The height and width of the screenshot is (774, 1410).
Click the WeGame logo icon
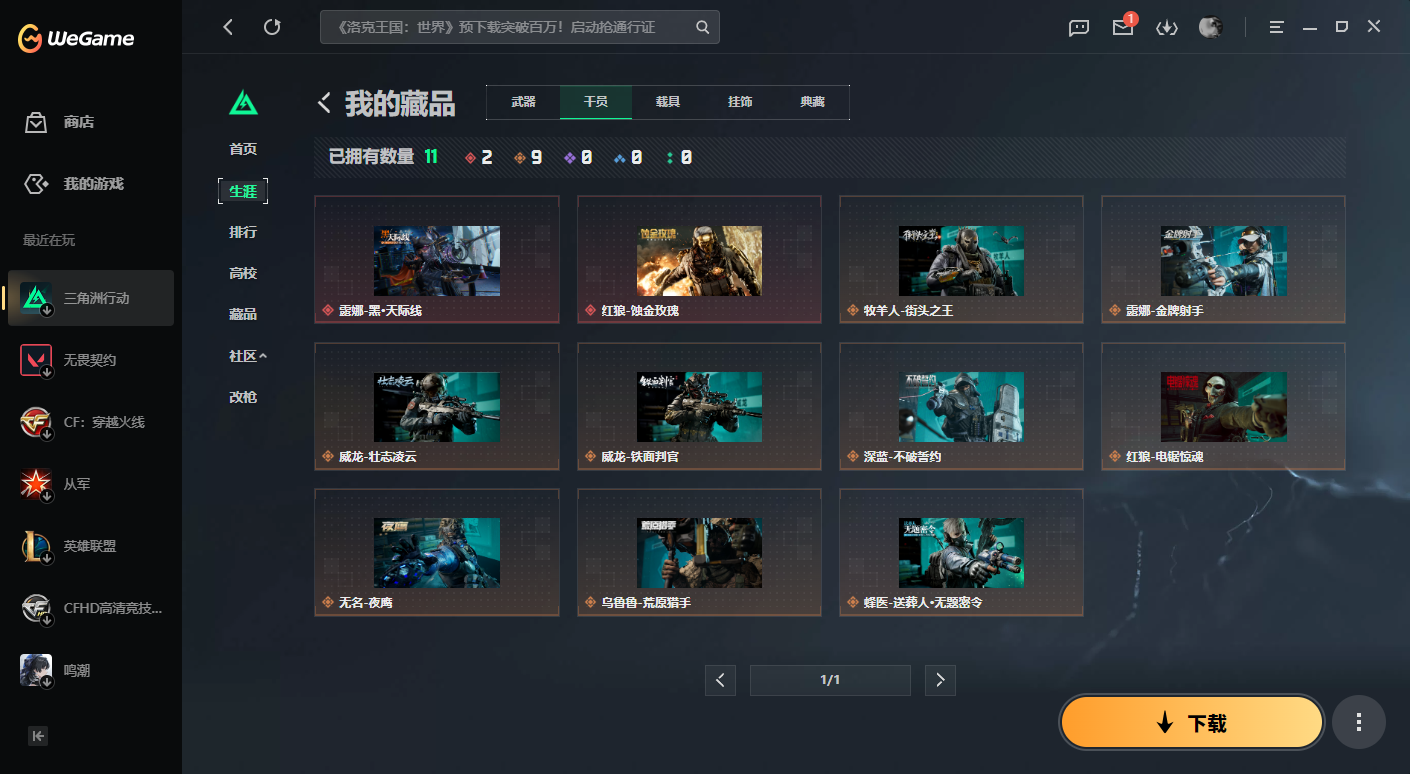(x=31, y=39)
